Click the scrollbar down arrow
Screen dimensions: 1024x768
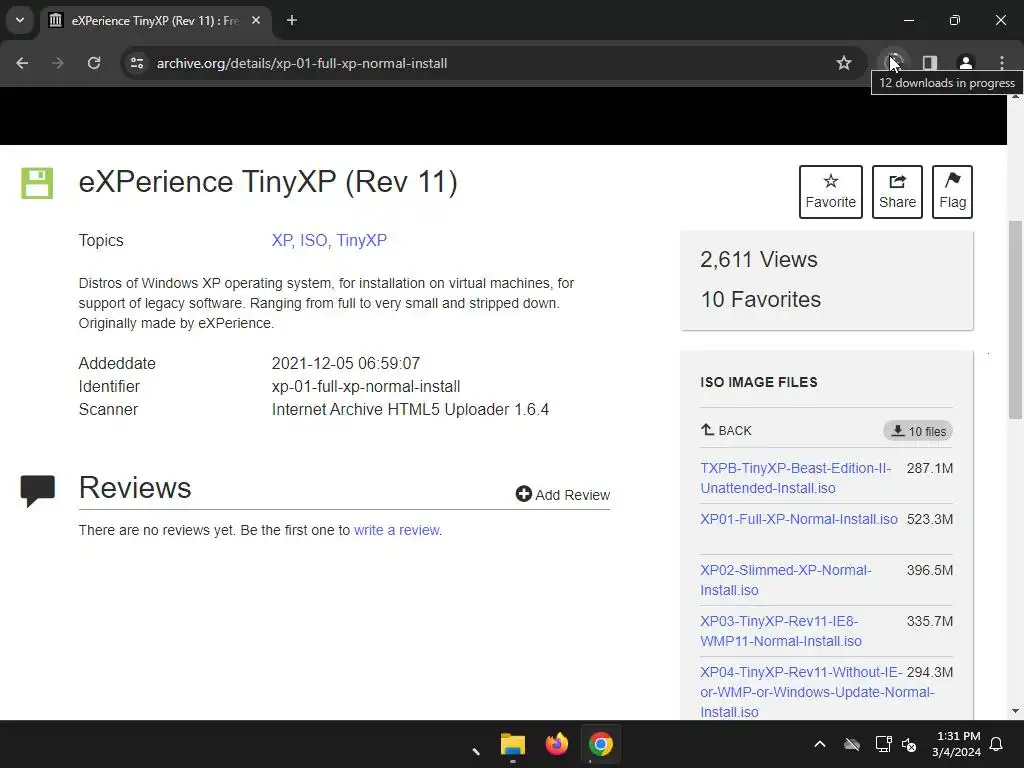click(x=1015, y=711)
